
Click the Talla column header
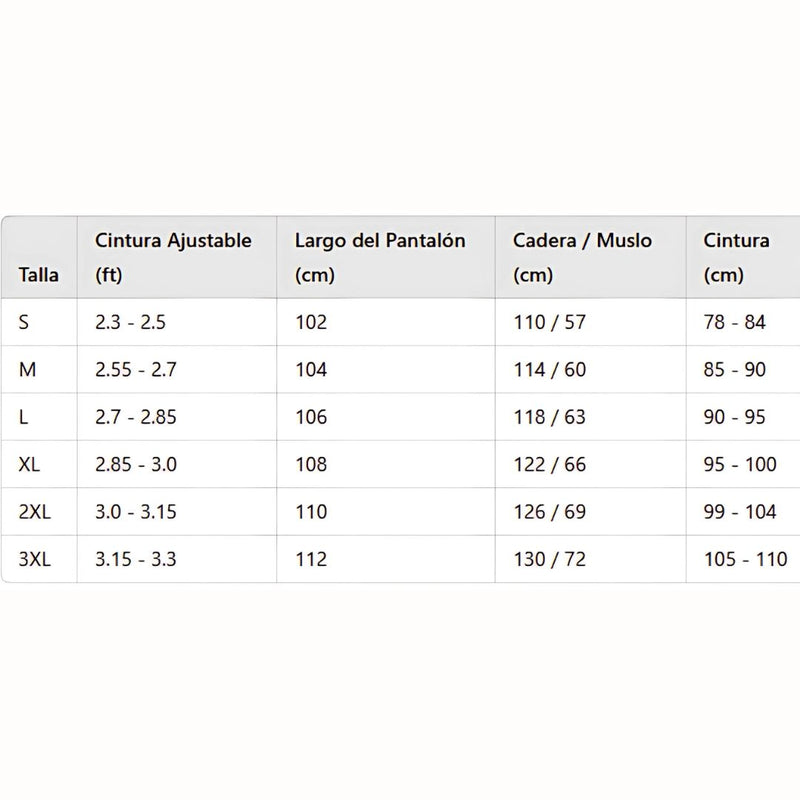pyautogui.click(x=39, y=275)
